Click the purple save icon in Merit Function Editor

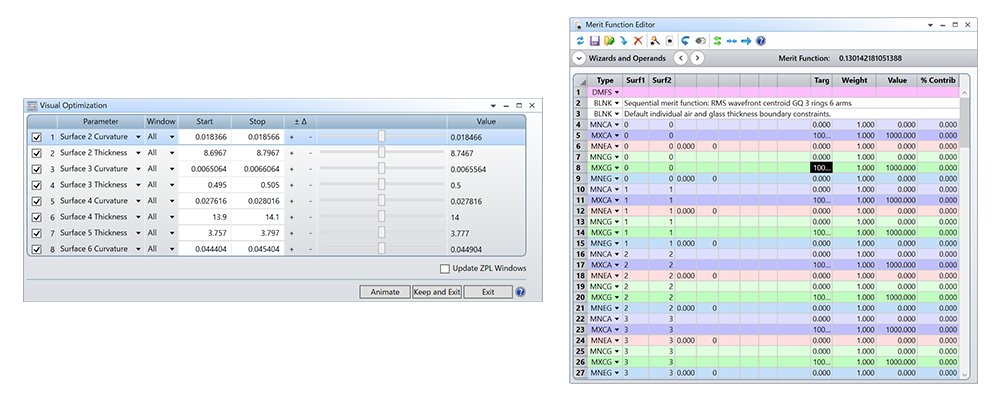click(x=594, y=41)
